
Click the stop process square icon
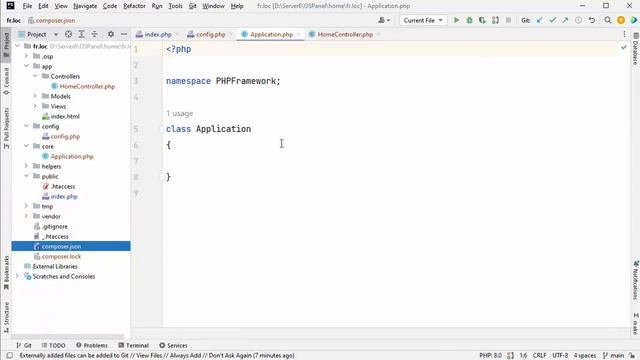tap(509, 20)
